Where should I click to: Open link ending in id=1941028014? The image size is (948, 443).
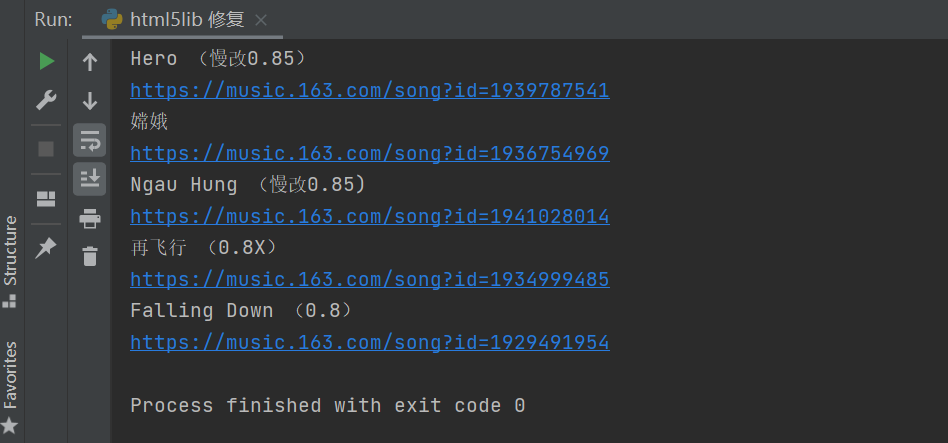(x=369, y=216)
